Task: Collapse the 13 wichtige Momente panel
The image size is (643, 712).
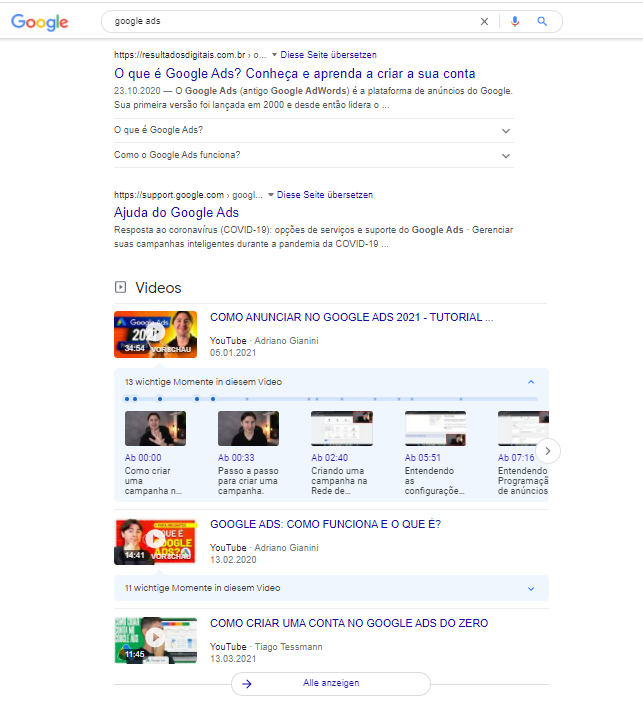Action: pyautogui.click(x=531, y=382)
